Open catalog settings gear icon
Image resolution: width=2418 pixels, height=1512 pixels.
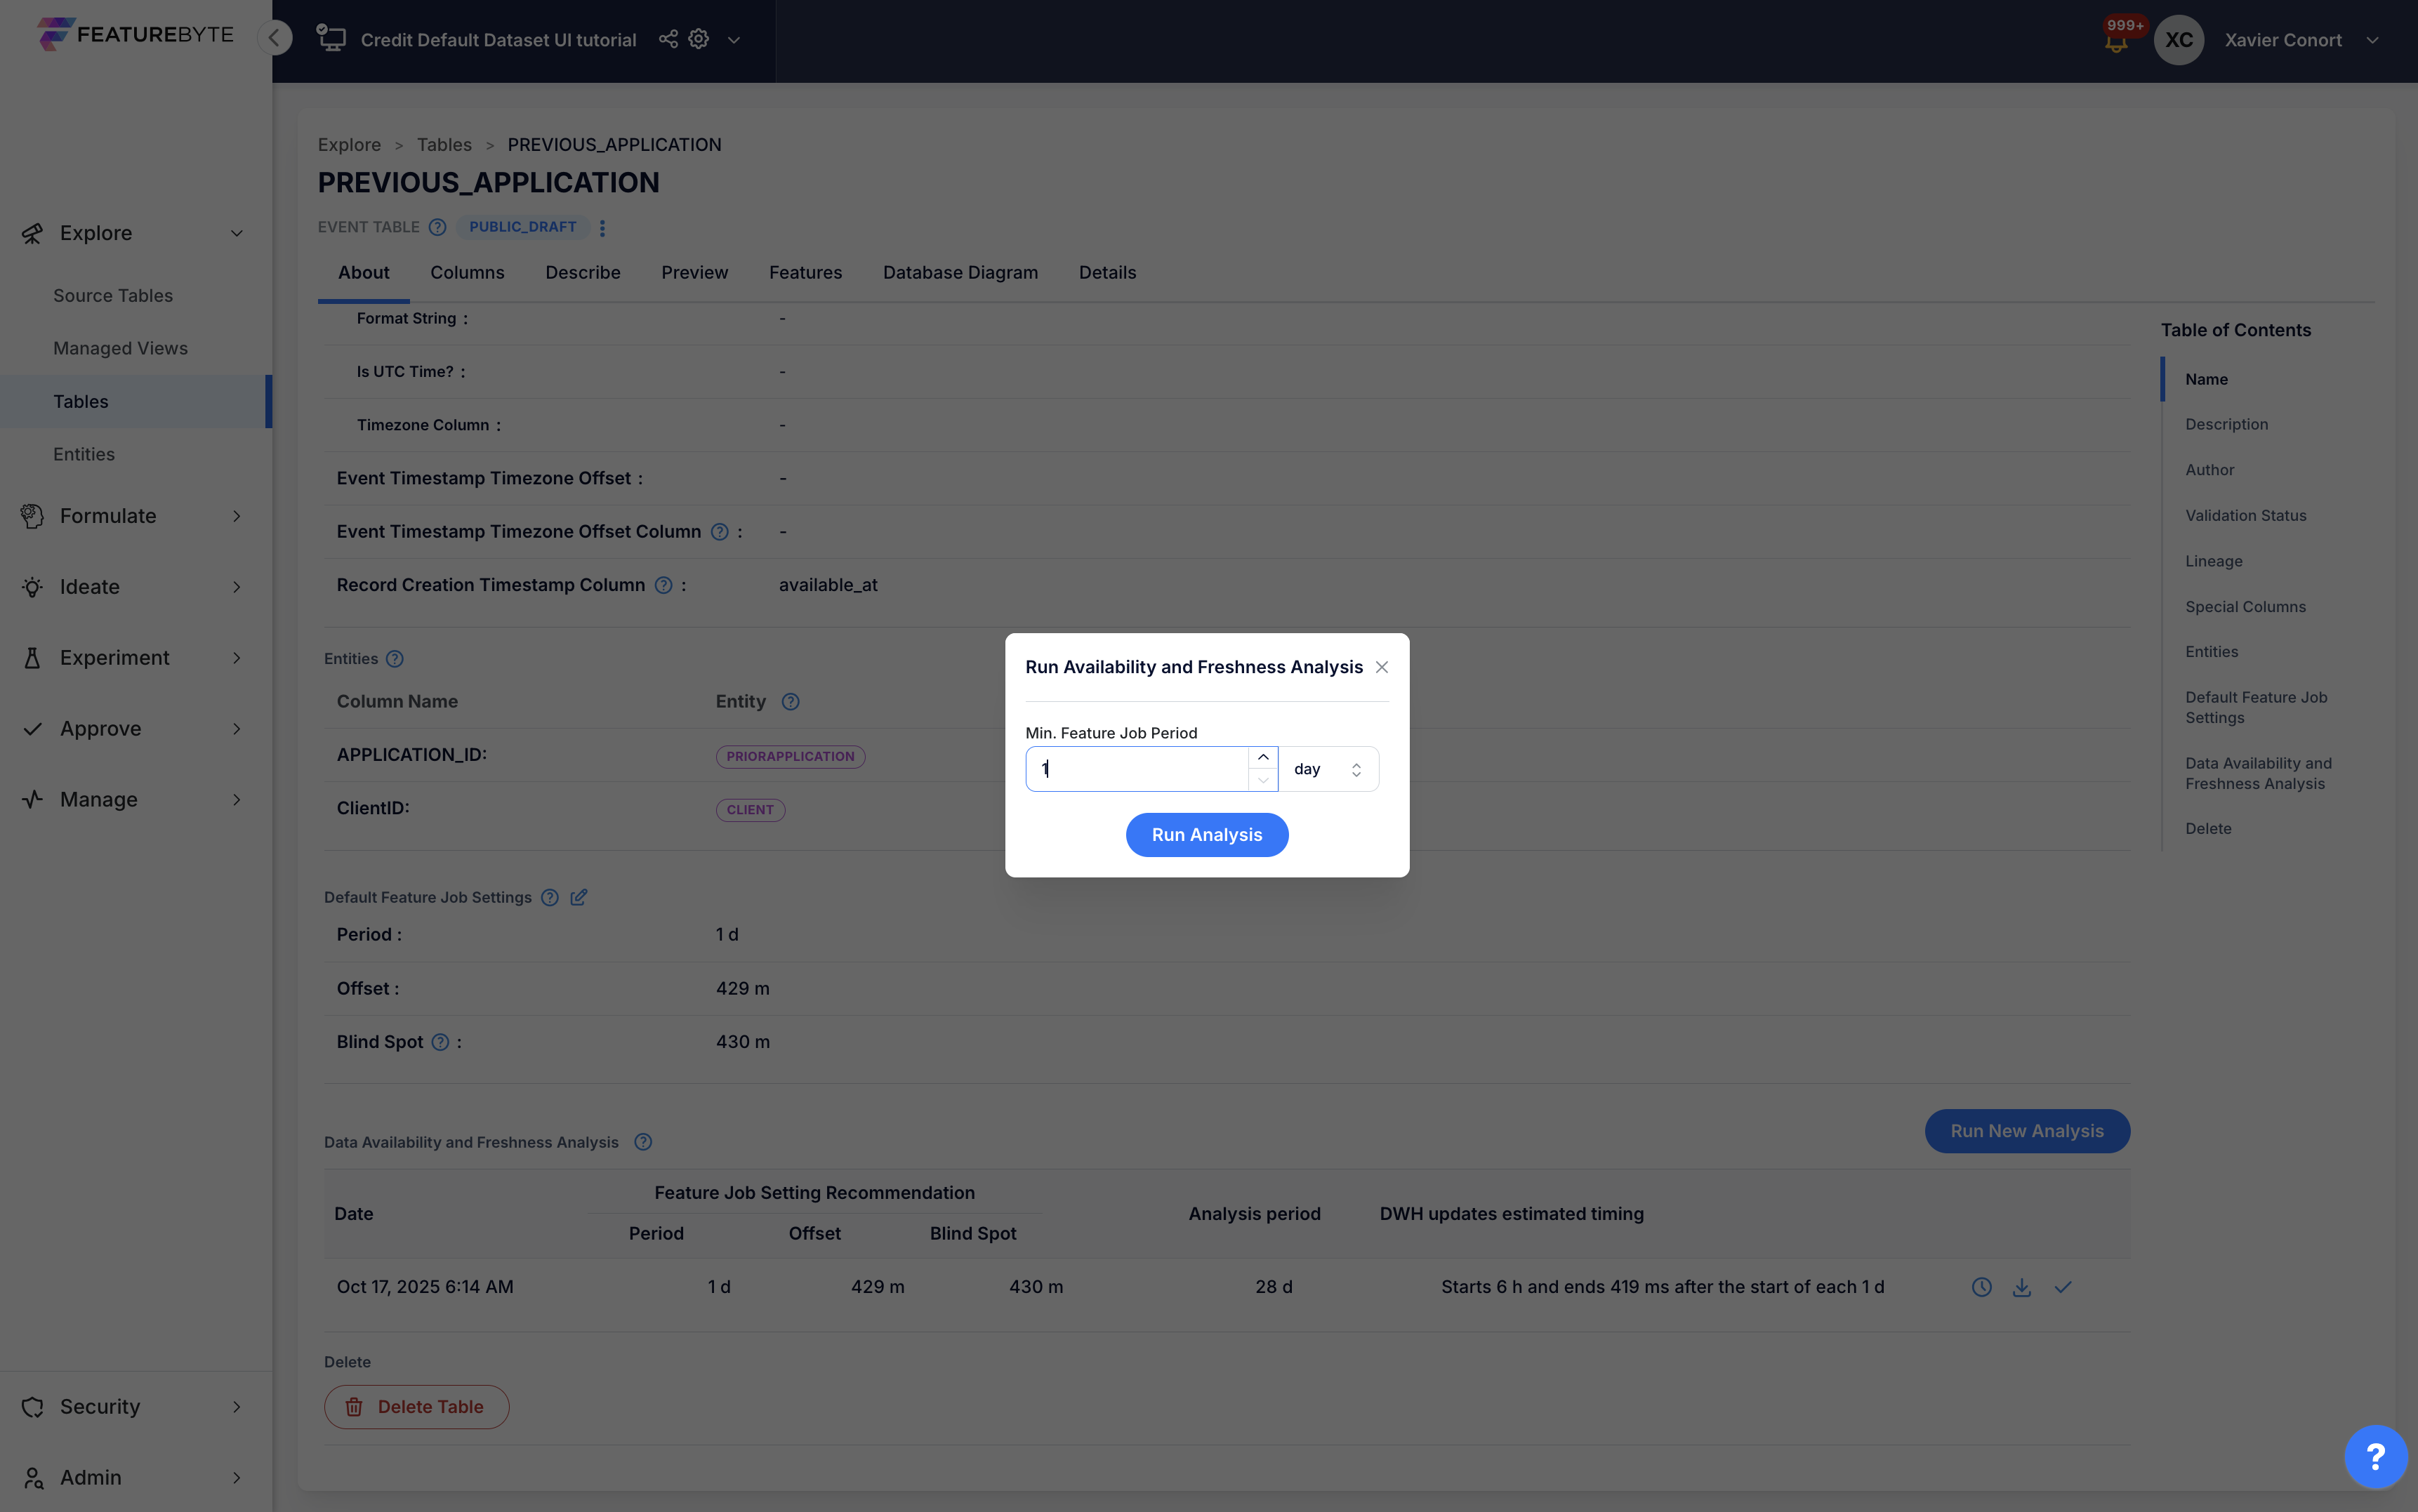(x=699, y=39)
